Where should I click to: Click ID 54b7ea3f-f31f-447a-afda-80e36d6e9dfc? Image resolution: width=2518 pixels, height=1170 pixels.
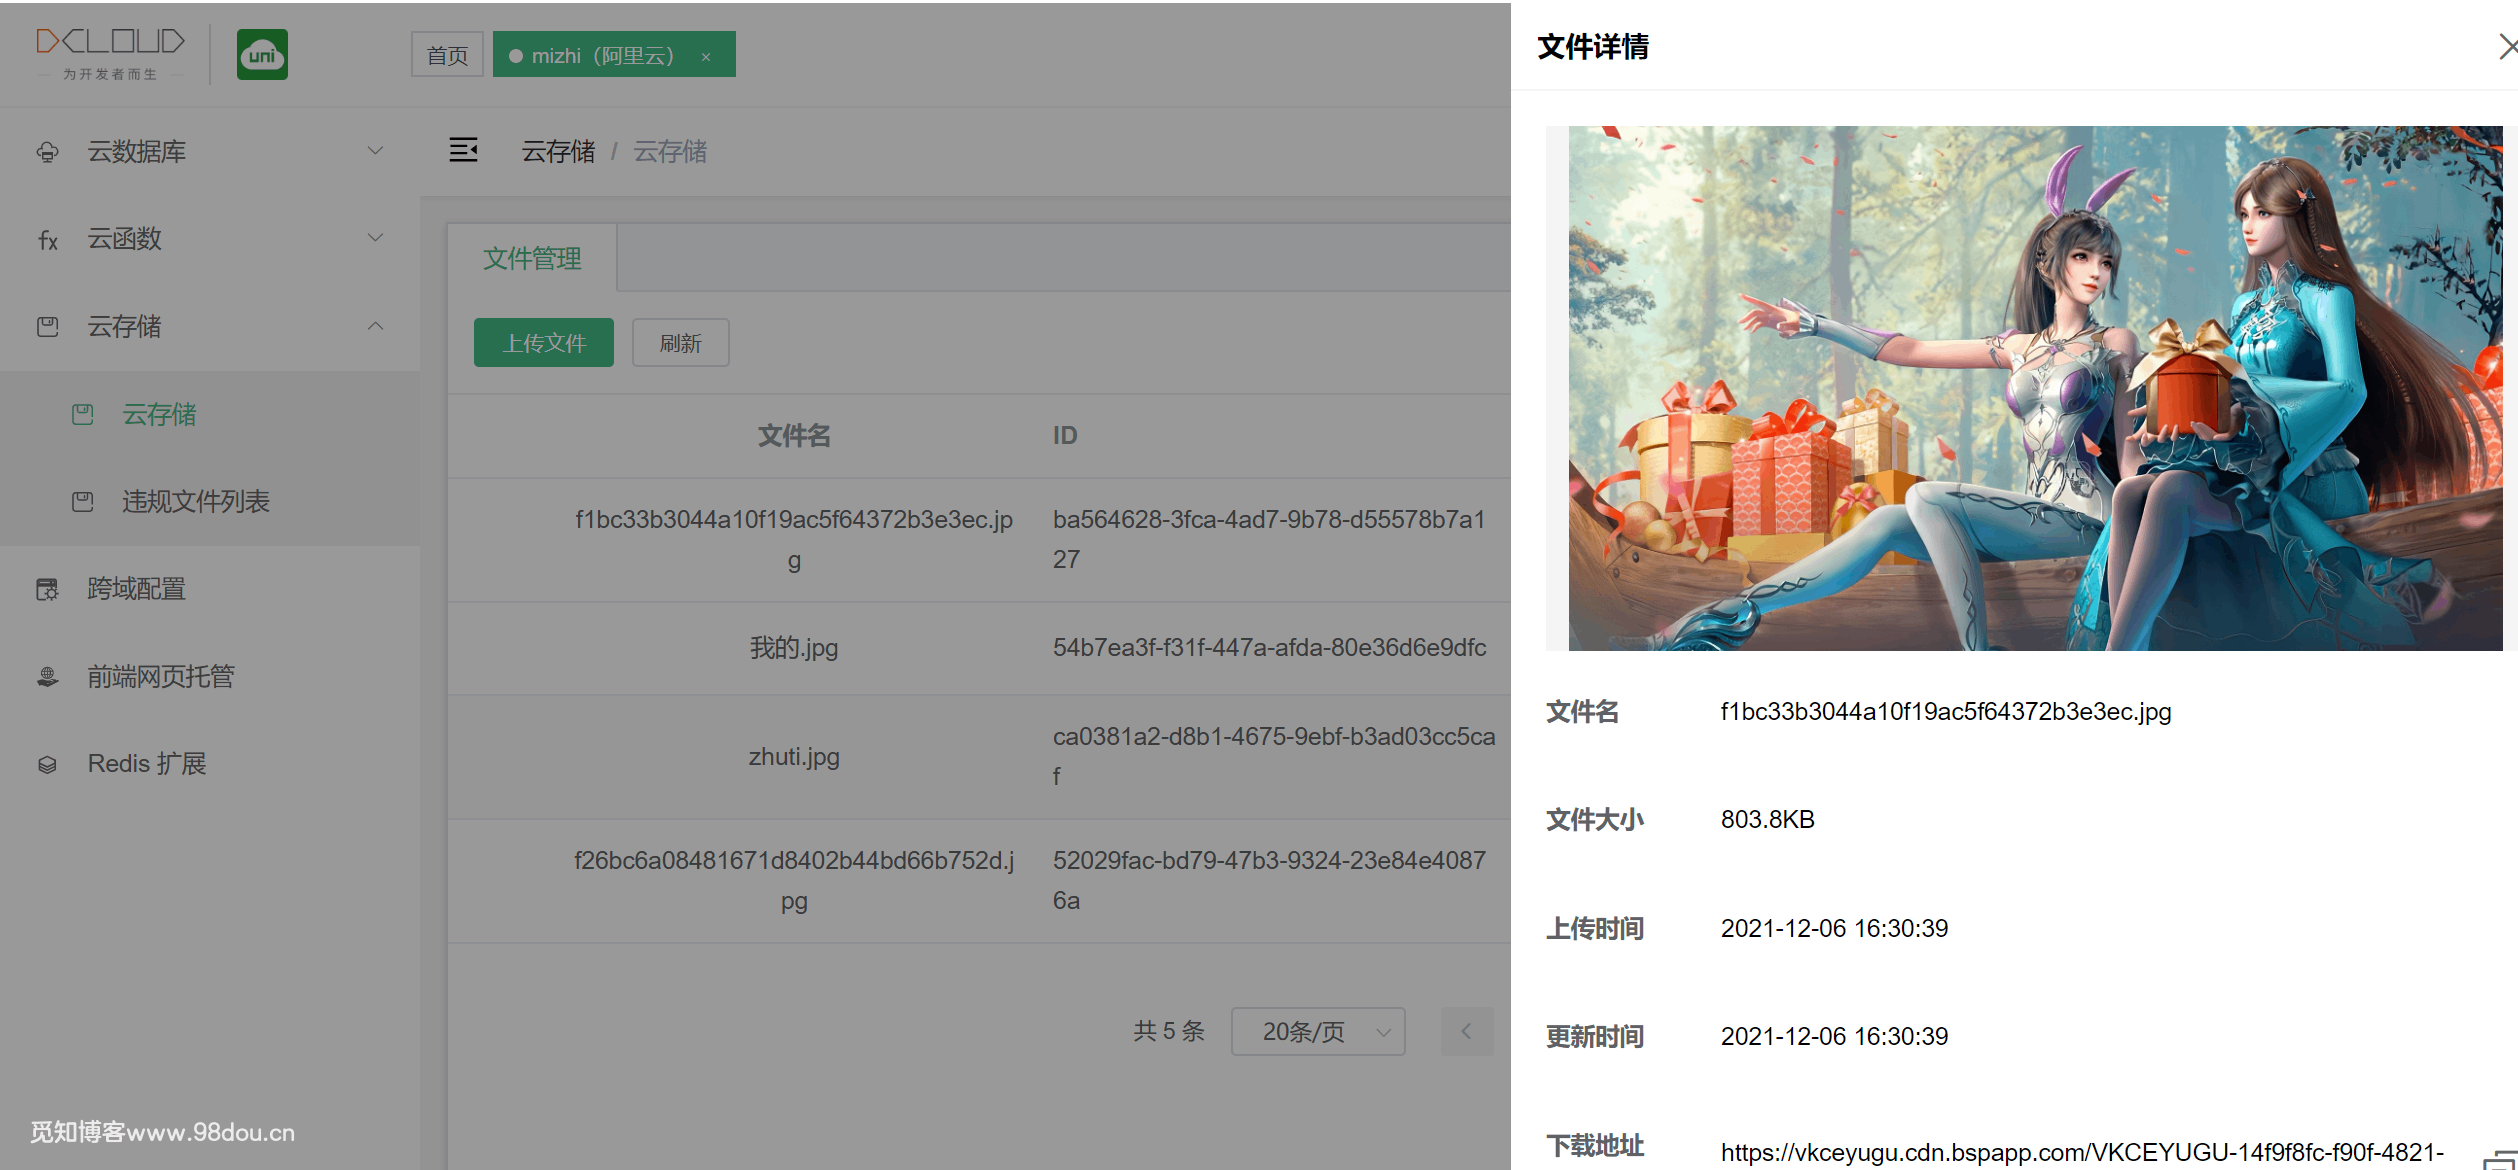point(1269,648)
